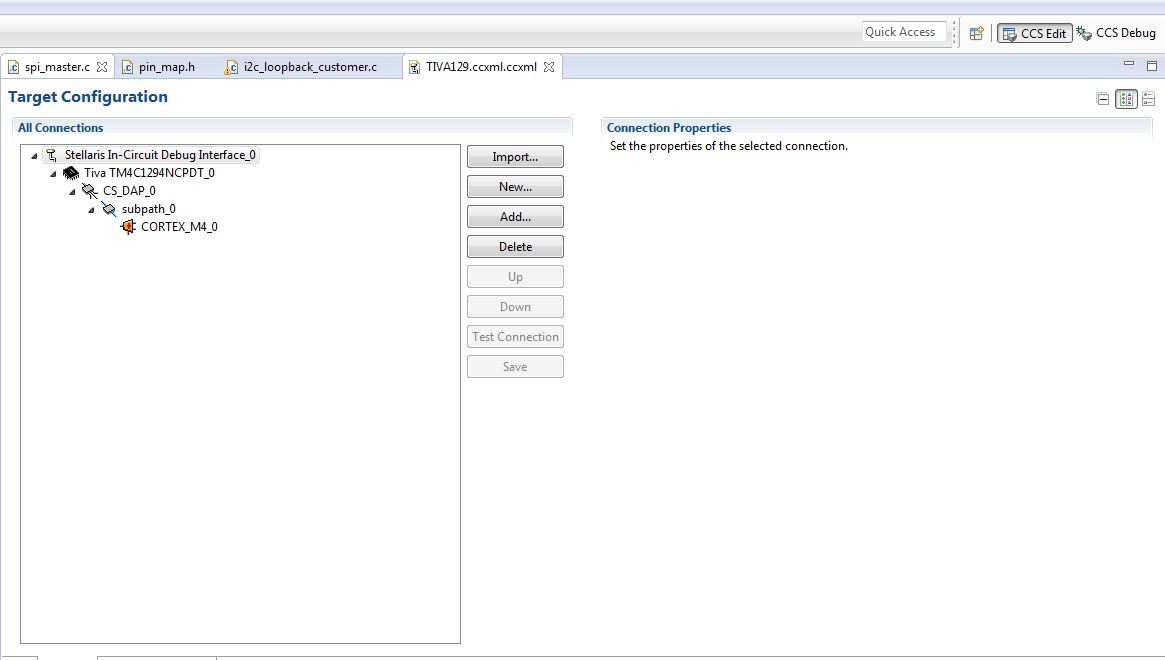This screenshot has width=1165, height=660.
Task: Collapse the Stellaris In-Circuit Debug Interface_0 node
Action: (x=33, y=156)
